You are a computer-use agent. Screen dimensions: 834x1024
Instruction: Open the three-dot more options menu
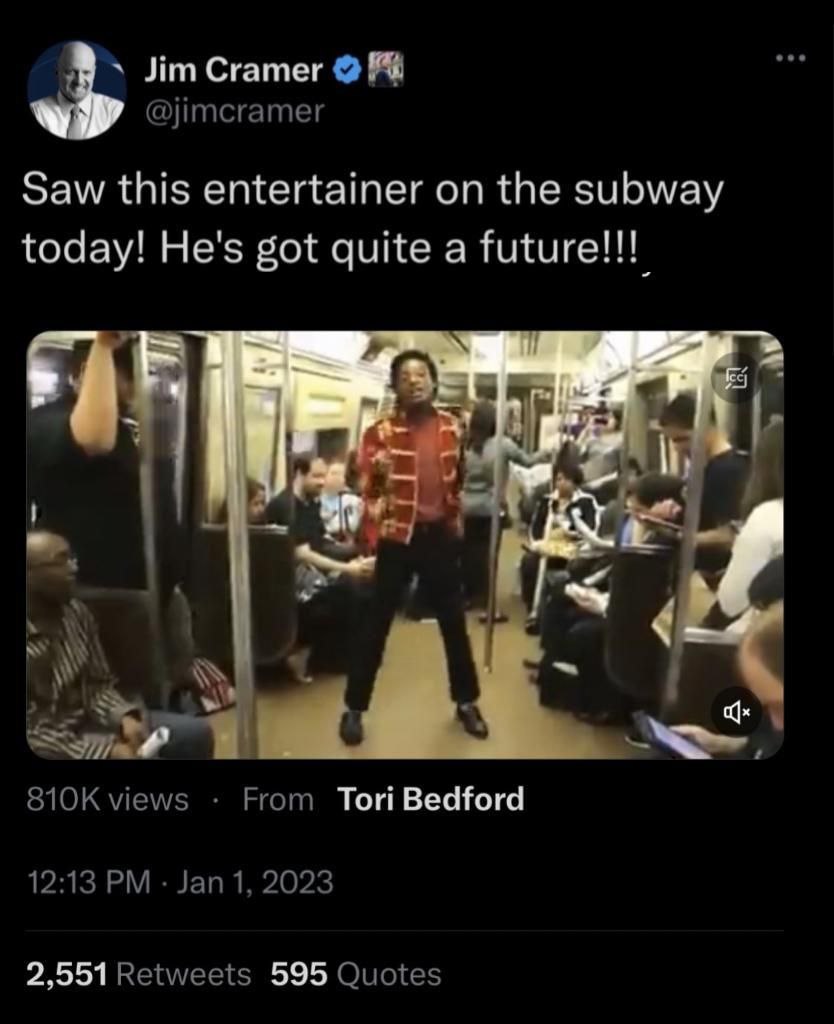[791, 58]
